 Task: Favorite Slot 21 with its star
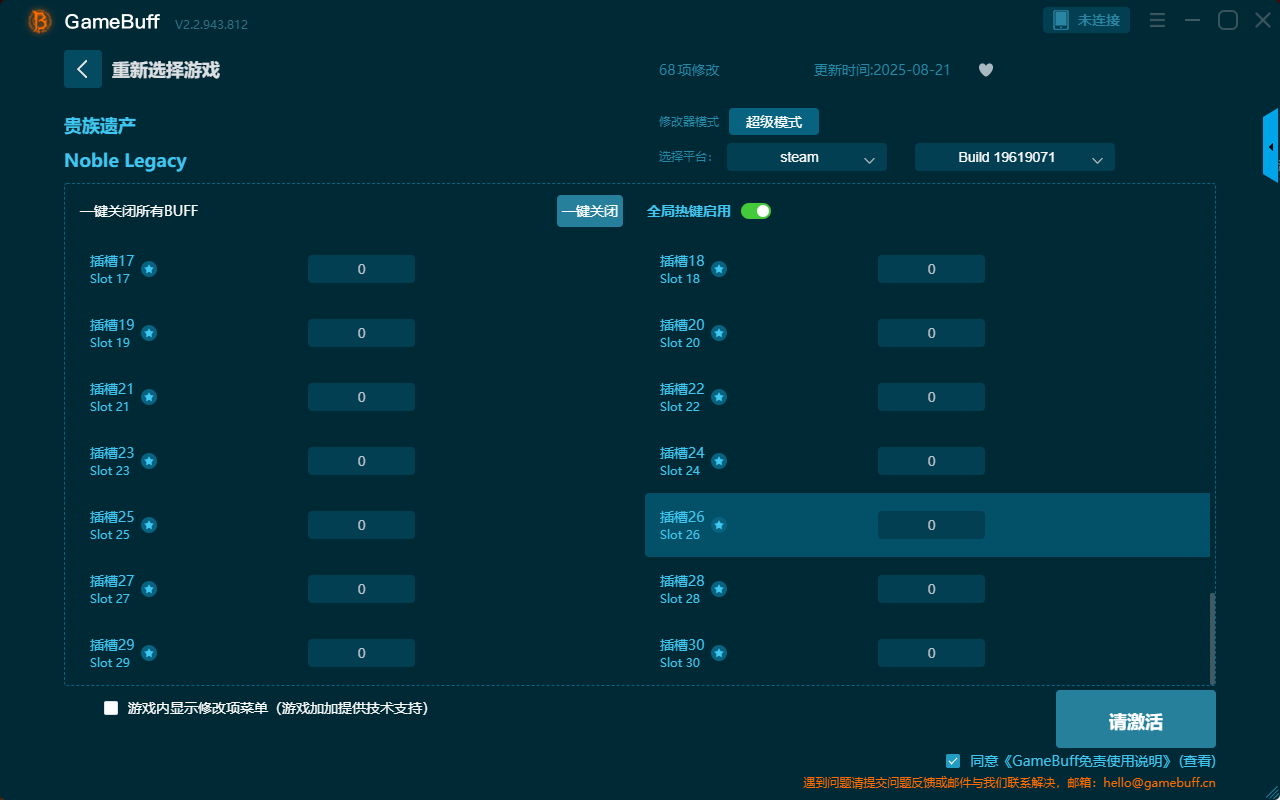[x=149, y=397]
